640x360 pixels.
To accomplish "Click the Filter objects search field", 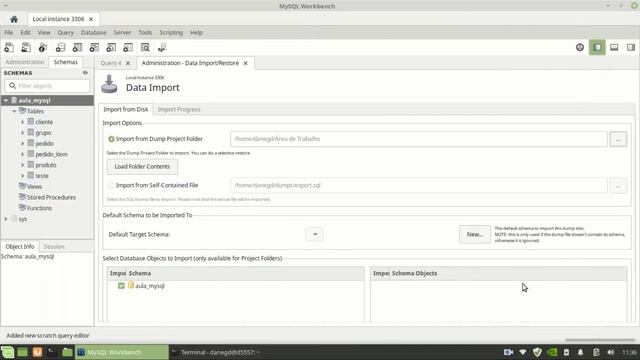I will (x=47, y=86).
